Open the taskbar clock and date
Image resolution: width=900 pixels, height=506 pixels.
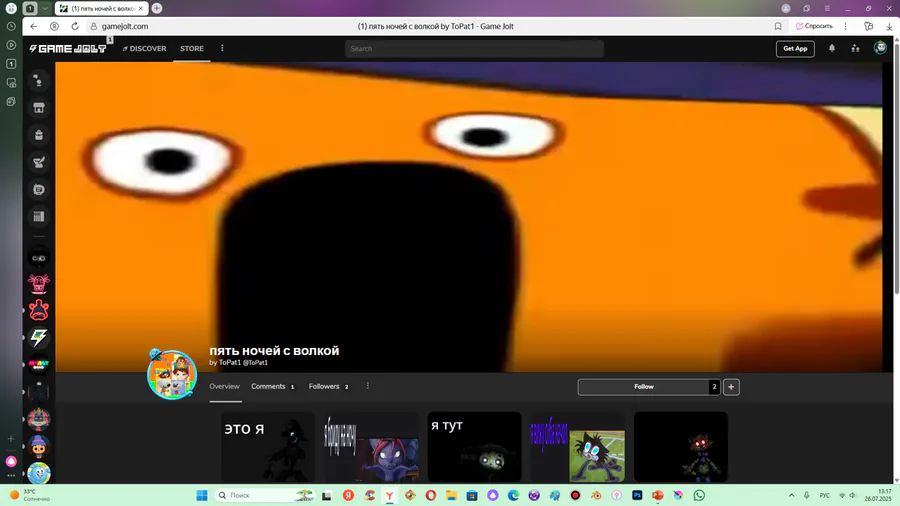[x=878, y=495]
